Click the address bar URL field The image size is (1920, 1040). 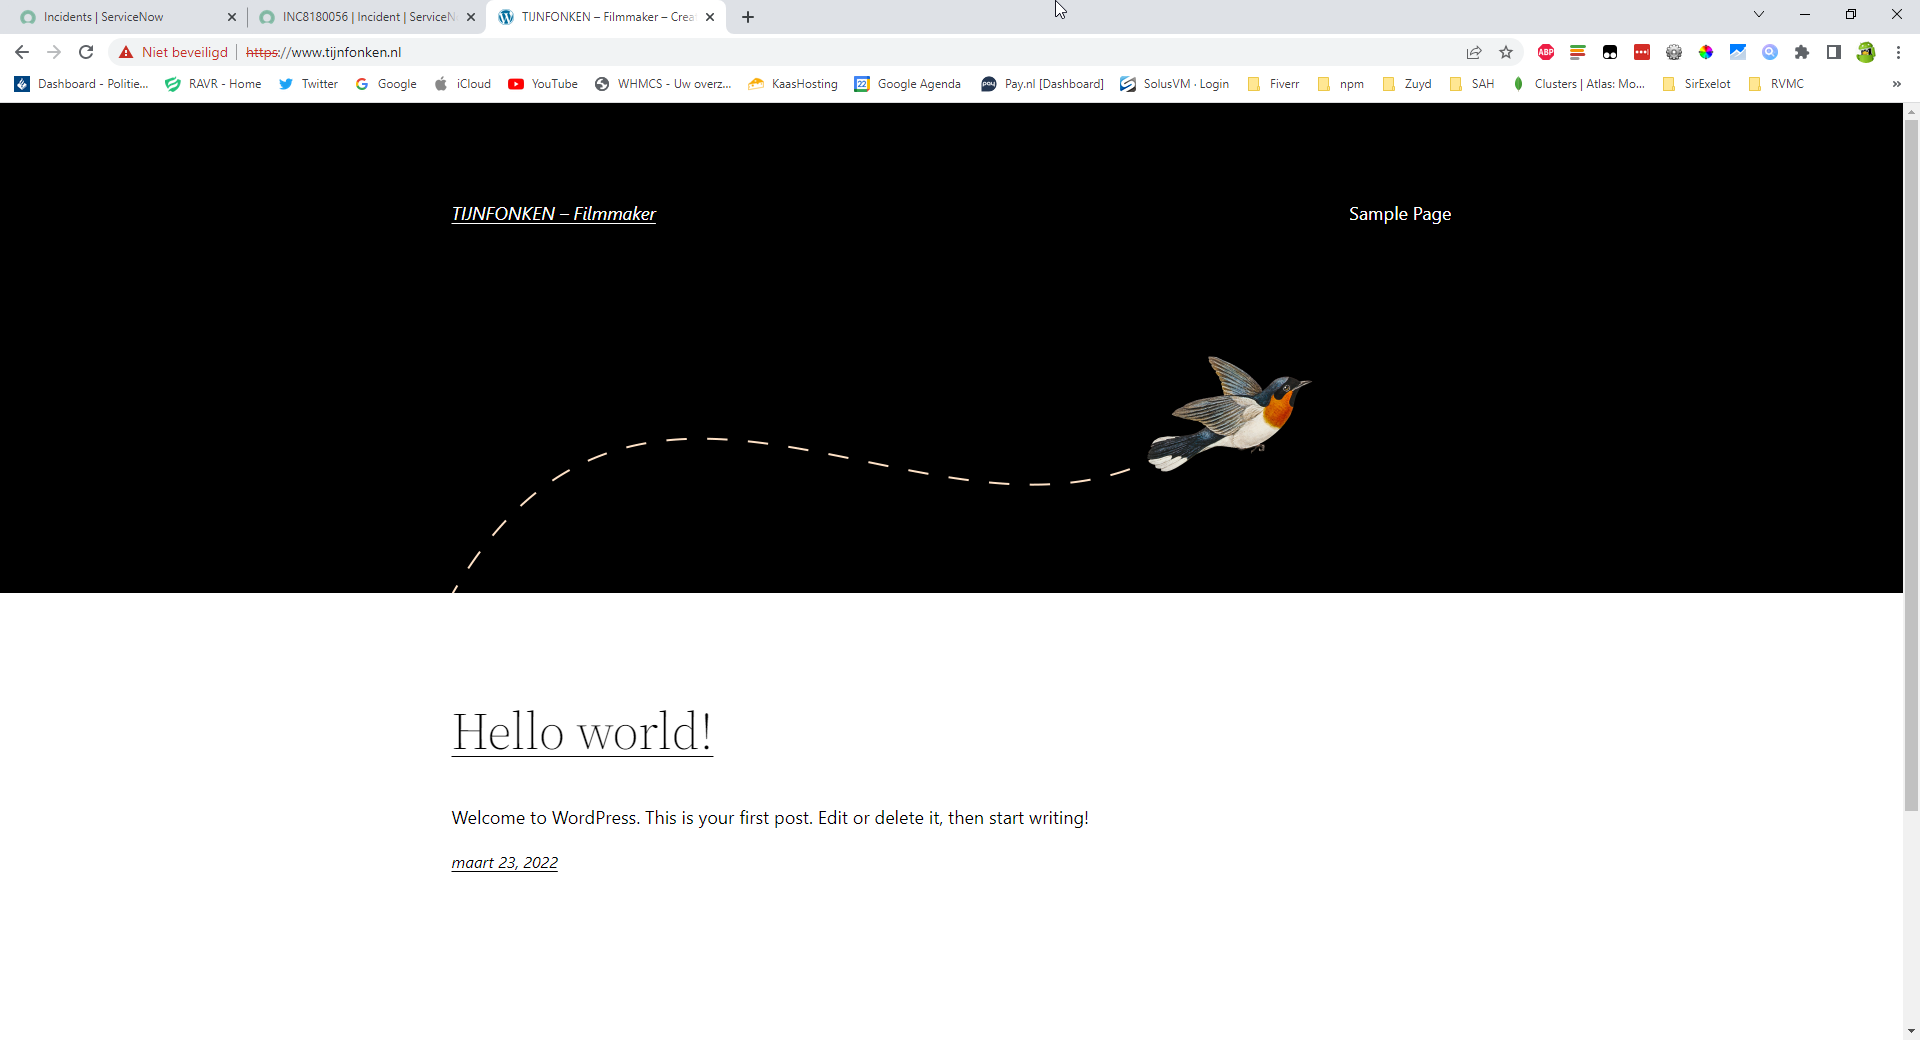(x=800, y=52)
